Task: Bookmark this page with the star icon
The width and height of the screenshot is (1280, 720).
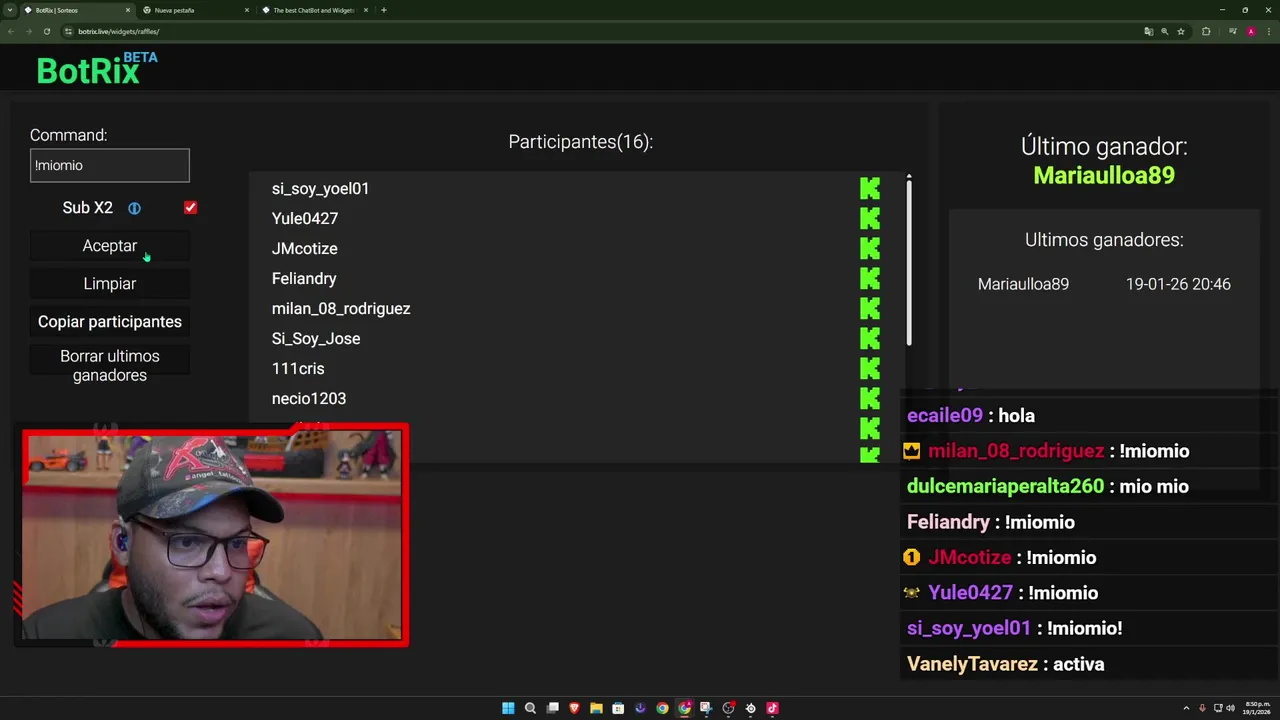Action: 1181,31
